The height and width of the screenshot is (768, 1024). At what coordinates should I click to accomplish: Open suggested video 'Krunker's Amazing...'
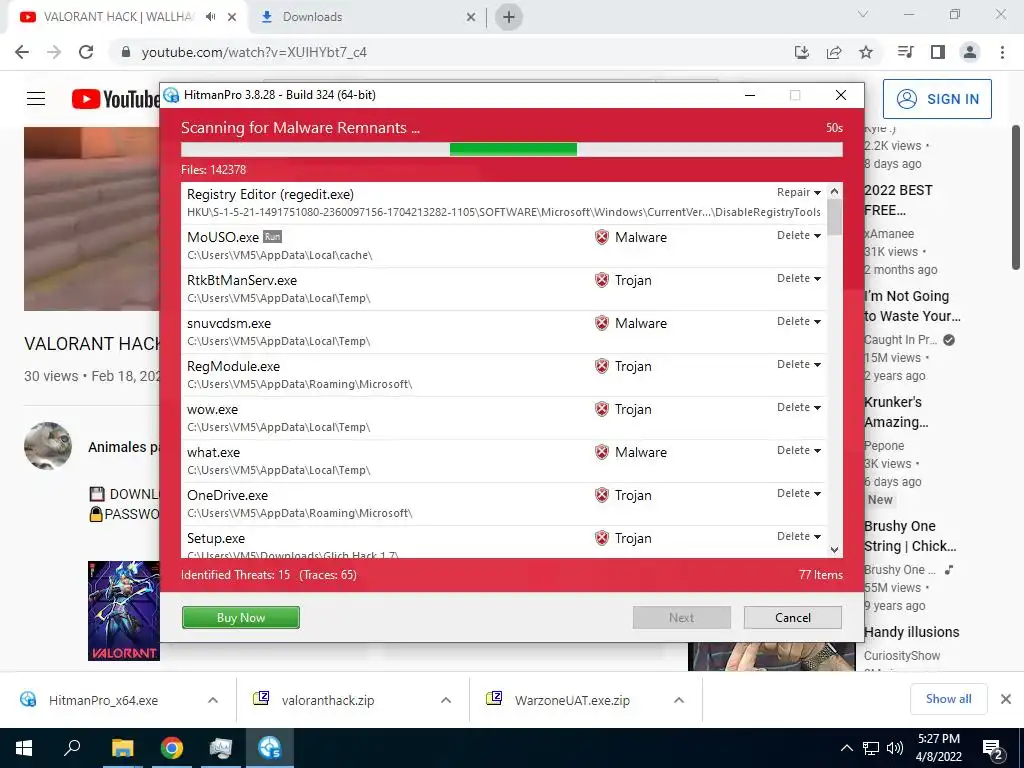(896, 412)
